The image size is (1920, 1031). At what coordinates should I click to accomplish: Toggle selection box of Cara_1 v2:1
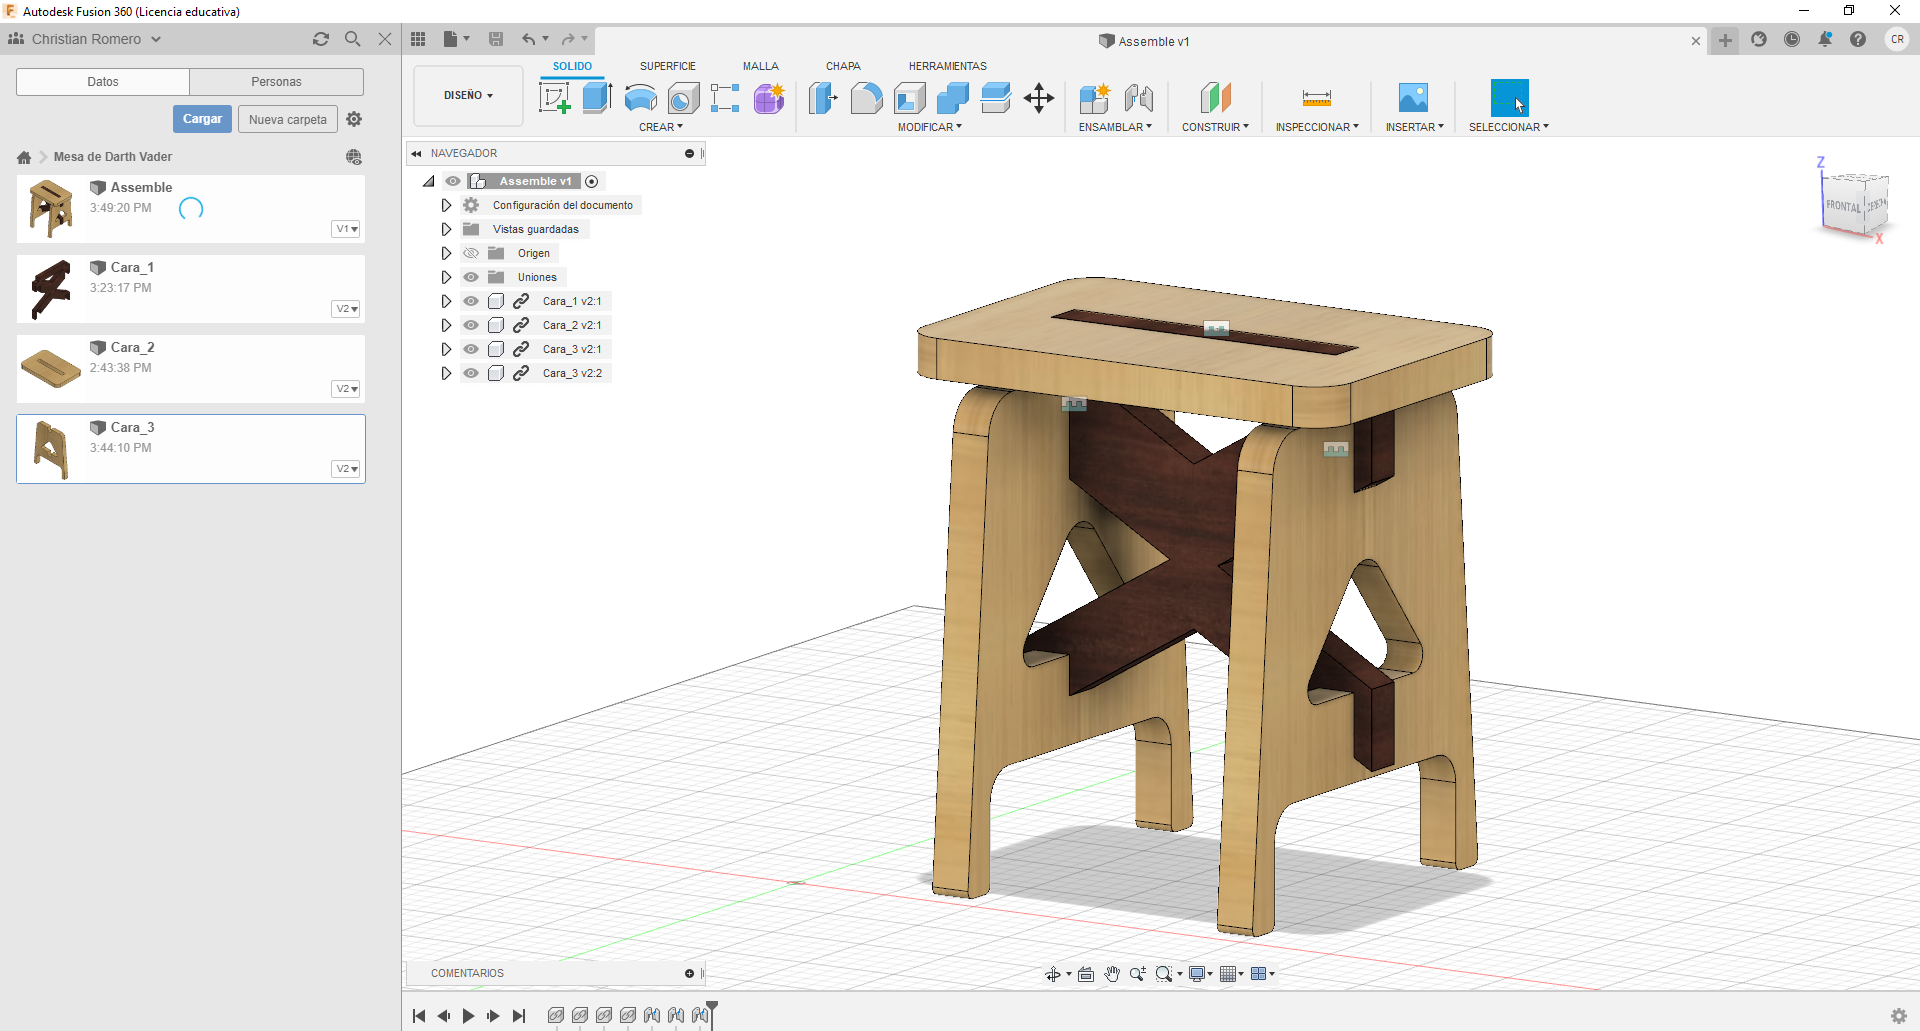[x=496, y=301]
